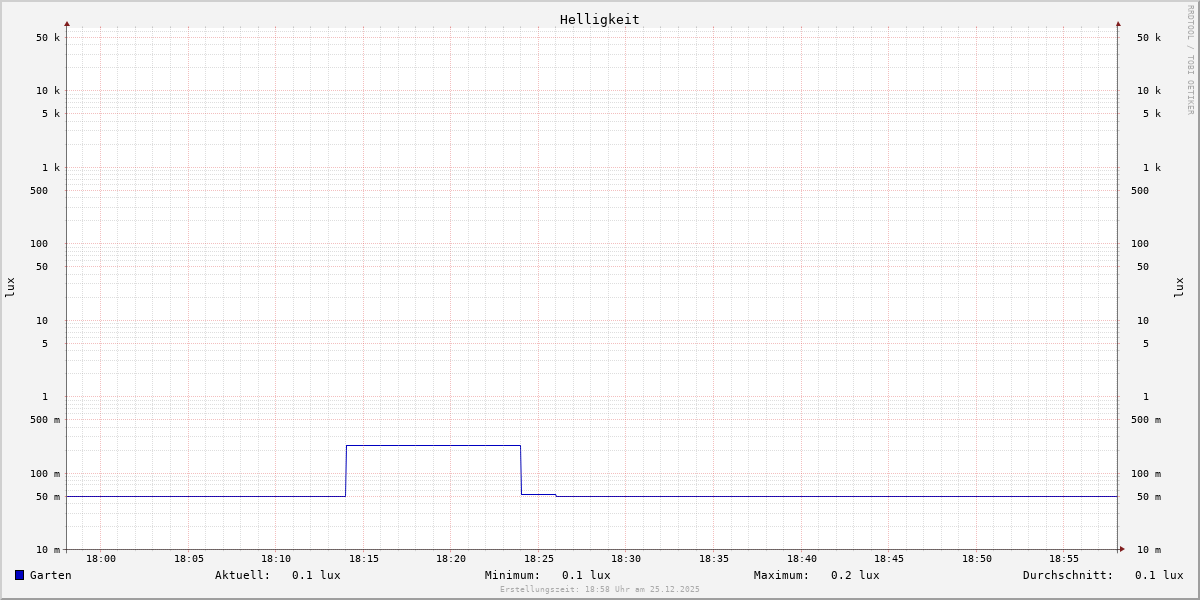Click the 18:15 time axis label
1200x600 pixels.
click(x=364, y=559)
